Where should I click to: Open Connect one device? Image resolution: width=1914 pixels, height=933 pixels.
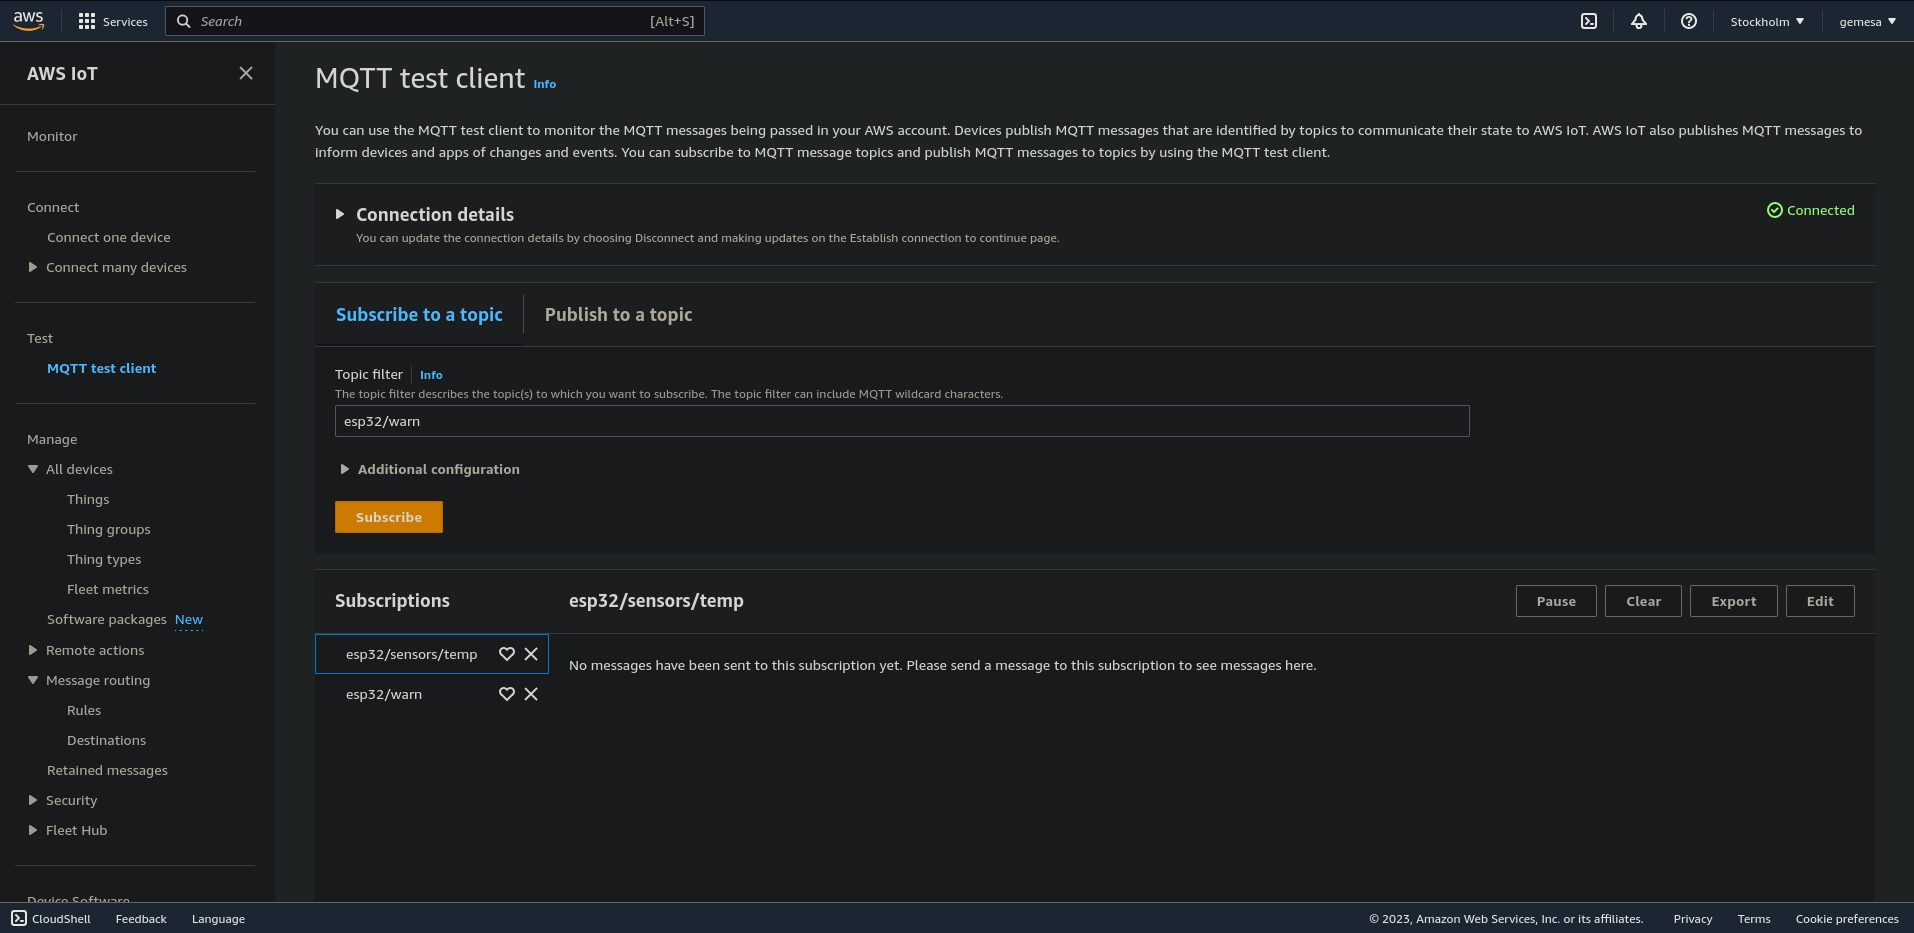pos(109,237)
